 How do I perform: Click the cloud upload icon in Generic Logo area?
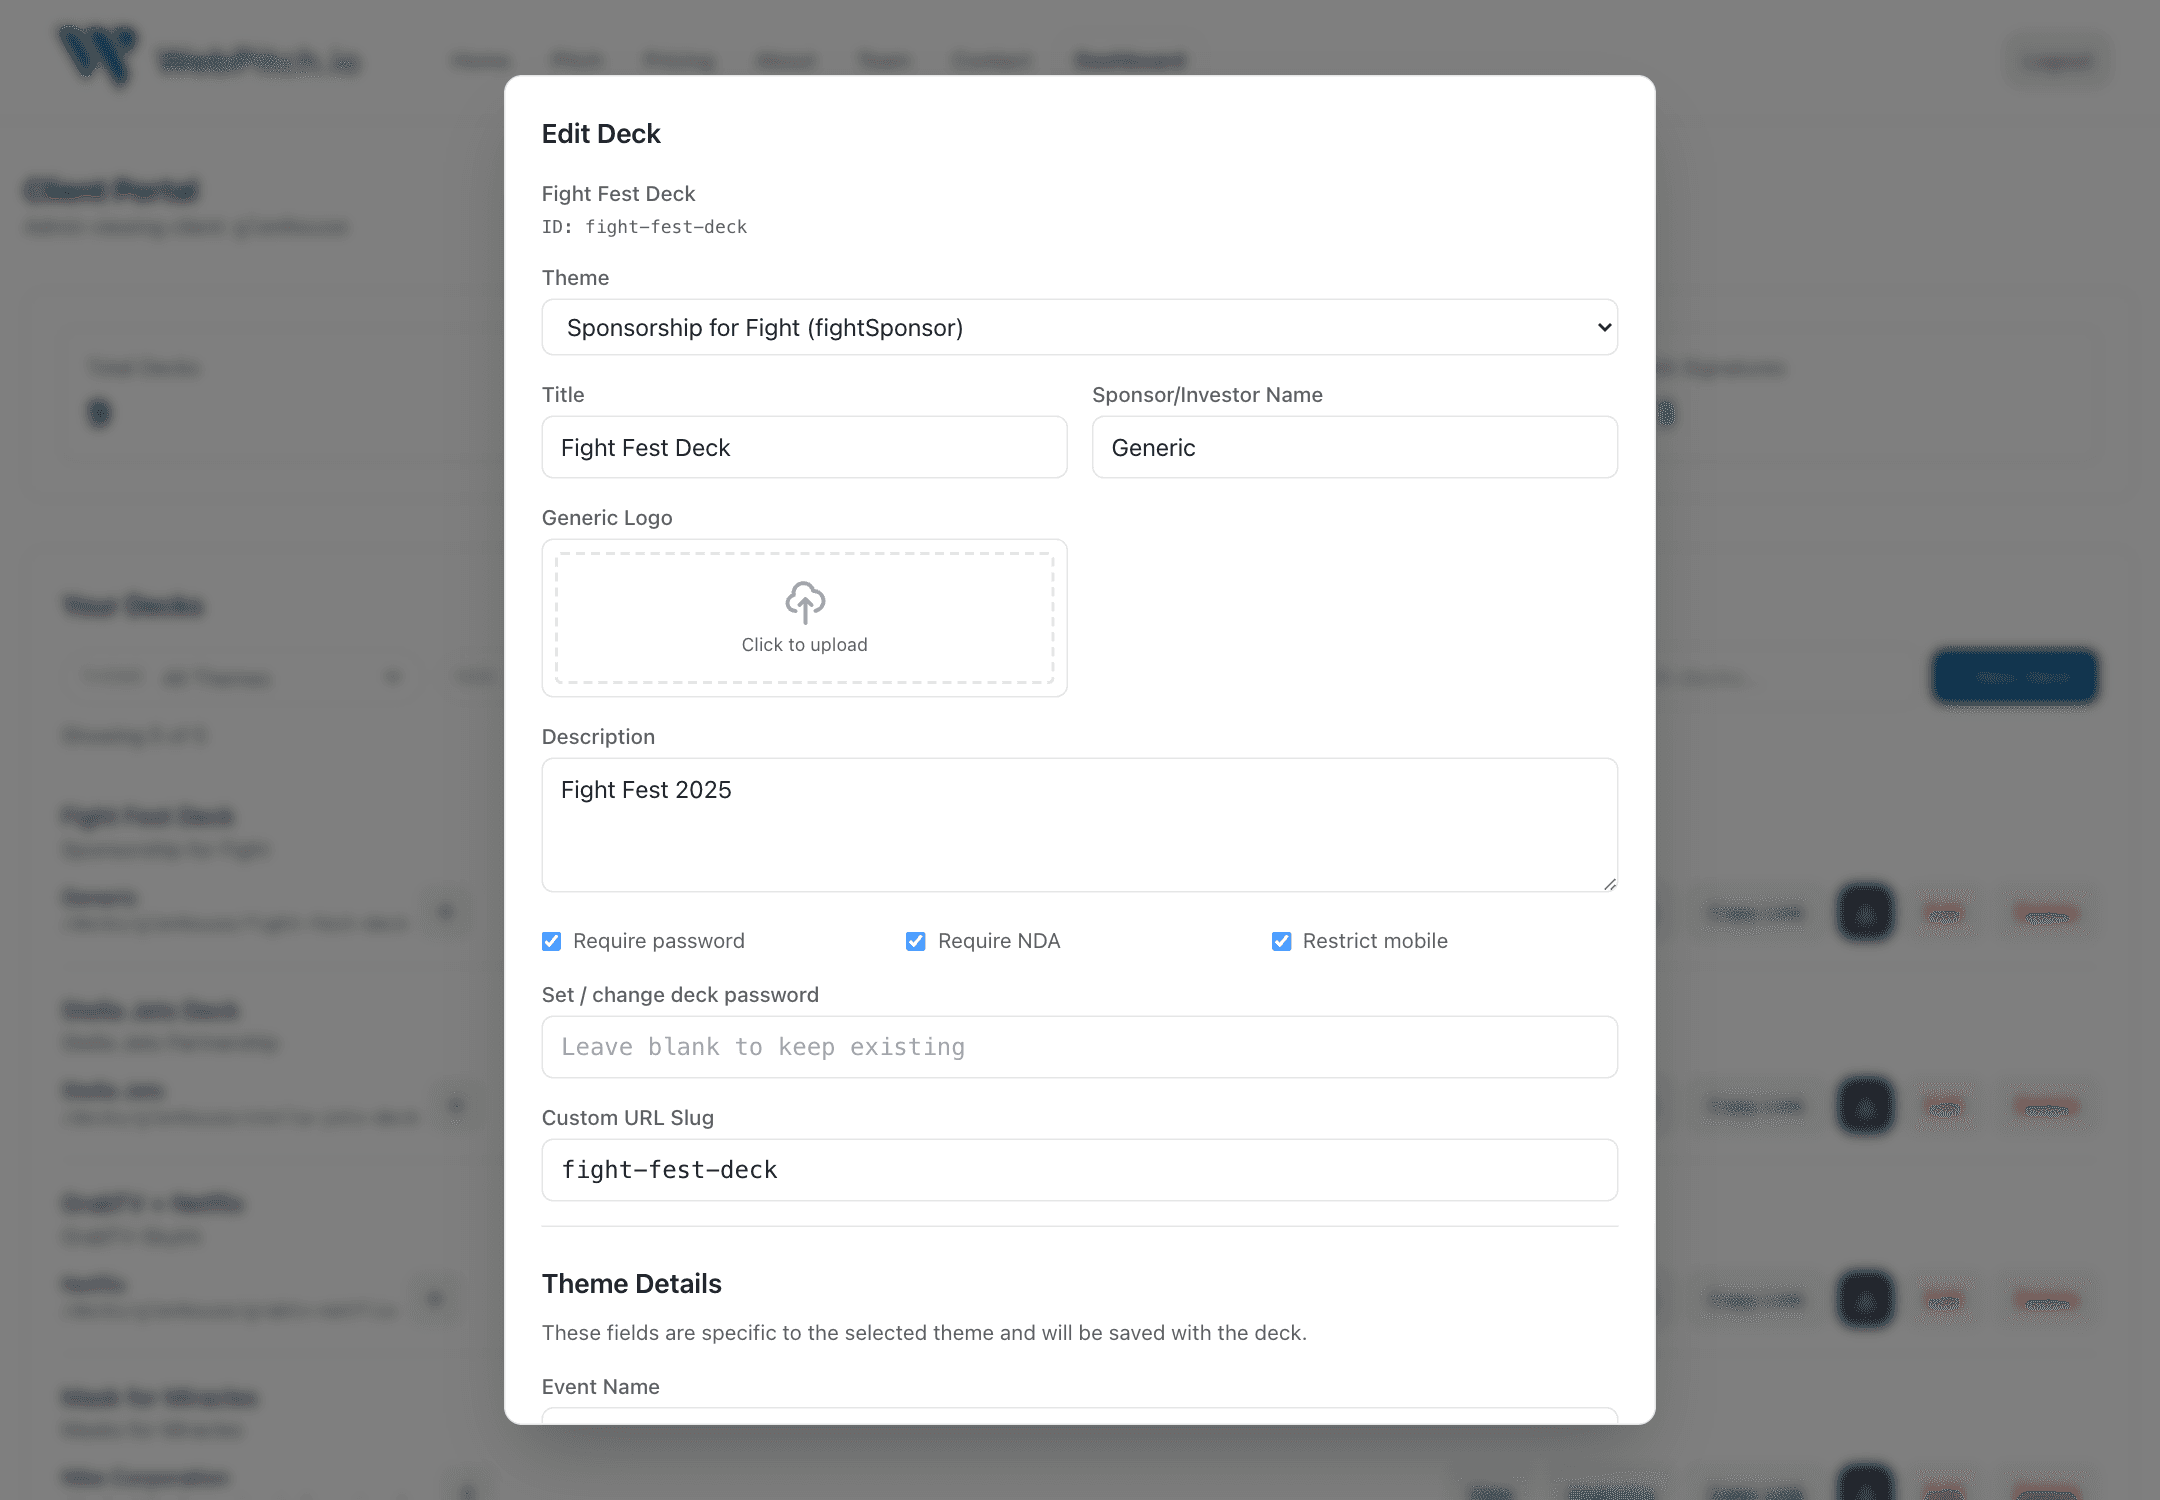coord(804,603)
